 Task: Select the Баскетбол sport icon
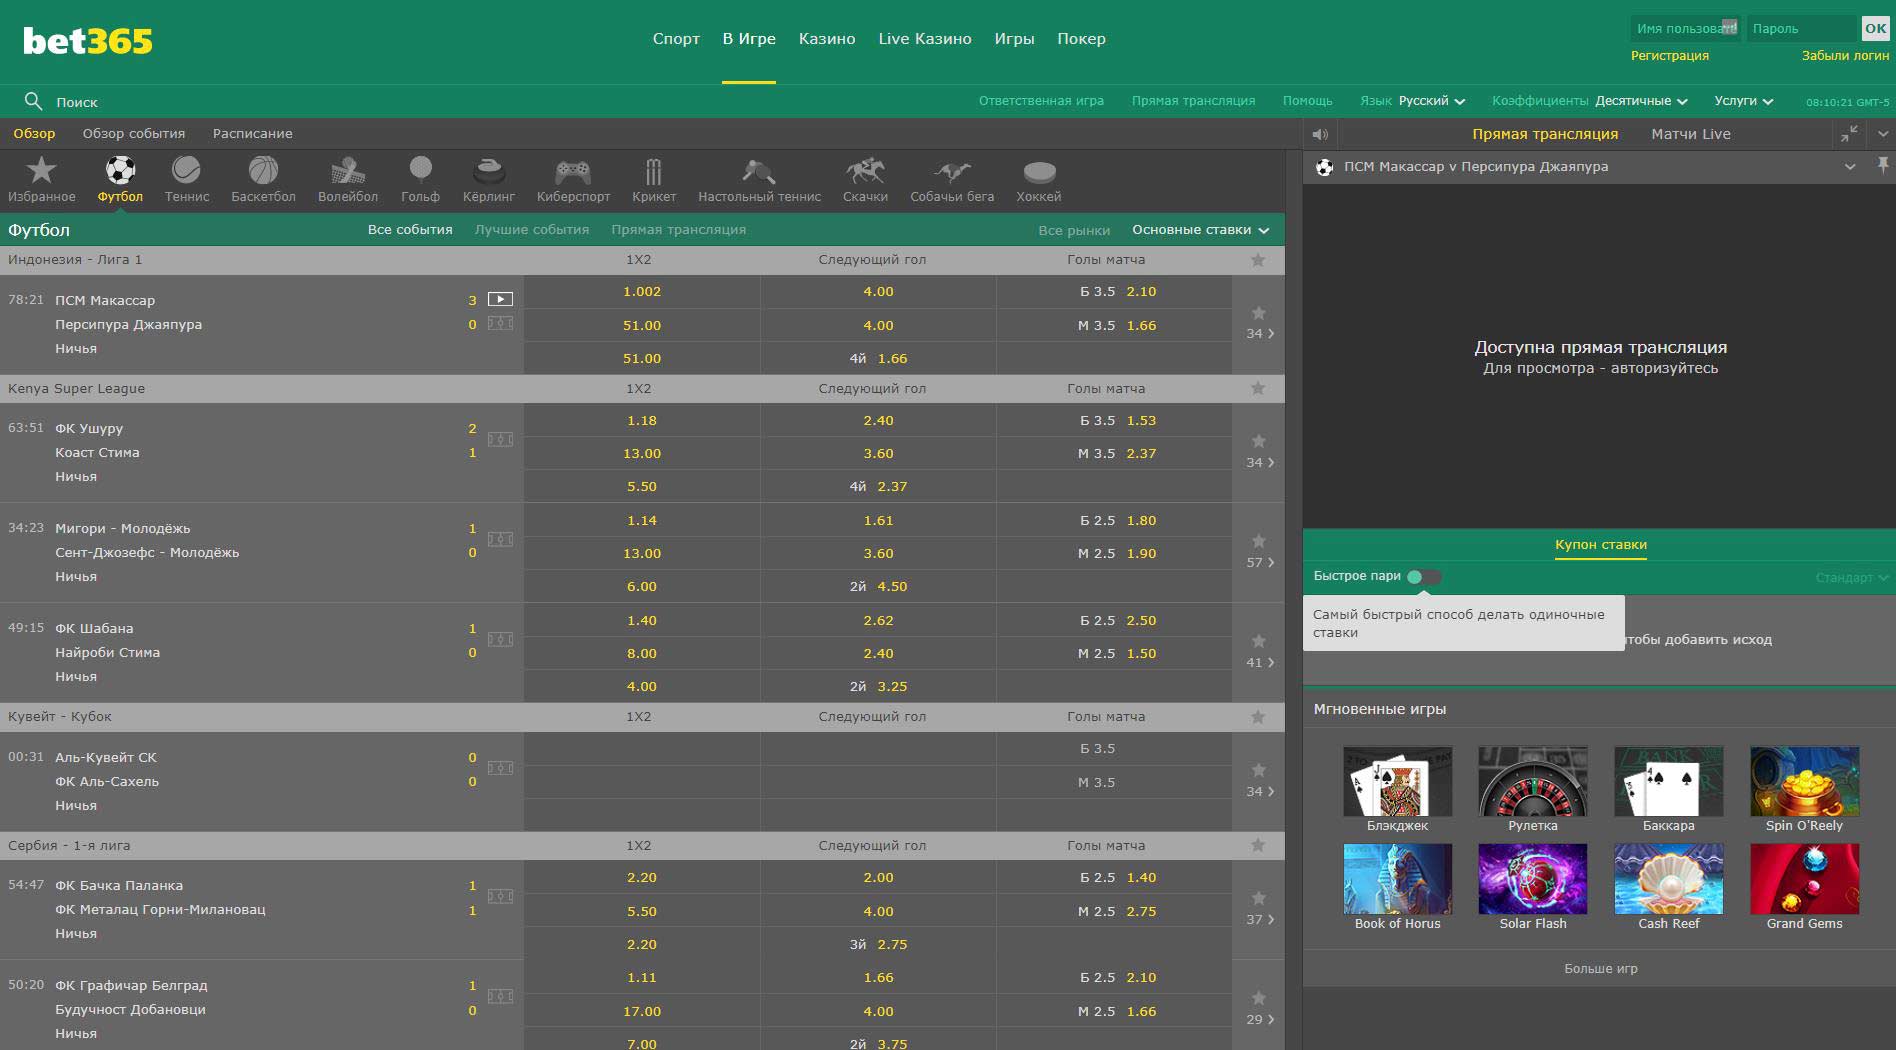point(263,170)
